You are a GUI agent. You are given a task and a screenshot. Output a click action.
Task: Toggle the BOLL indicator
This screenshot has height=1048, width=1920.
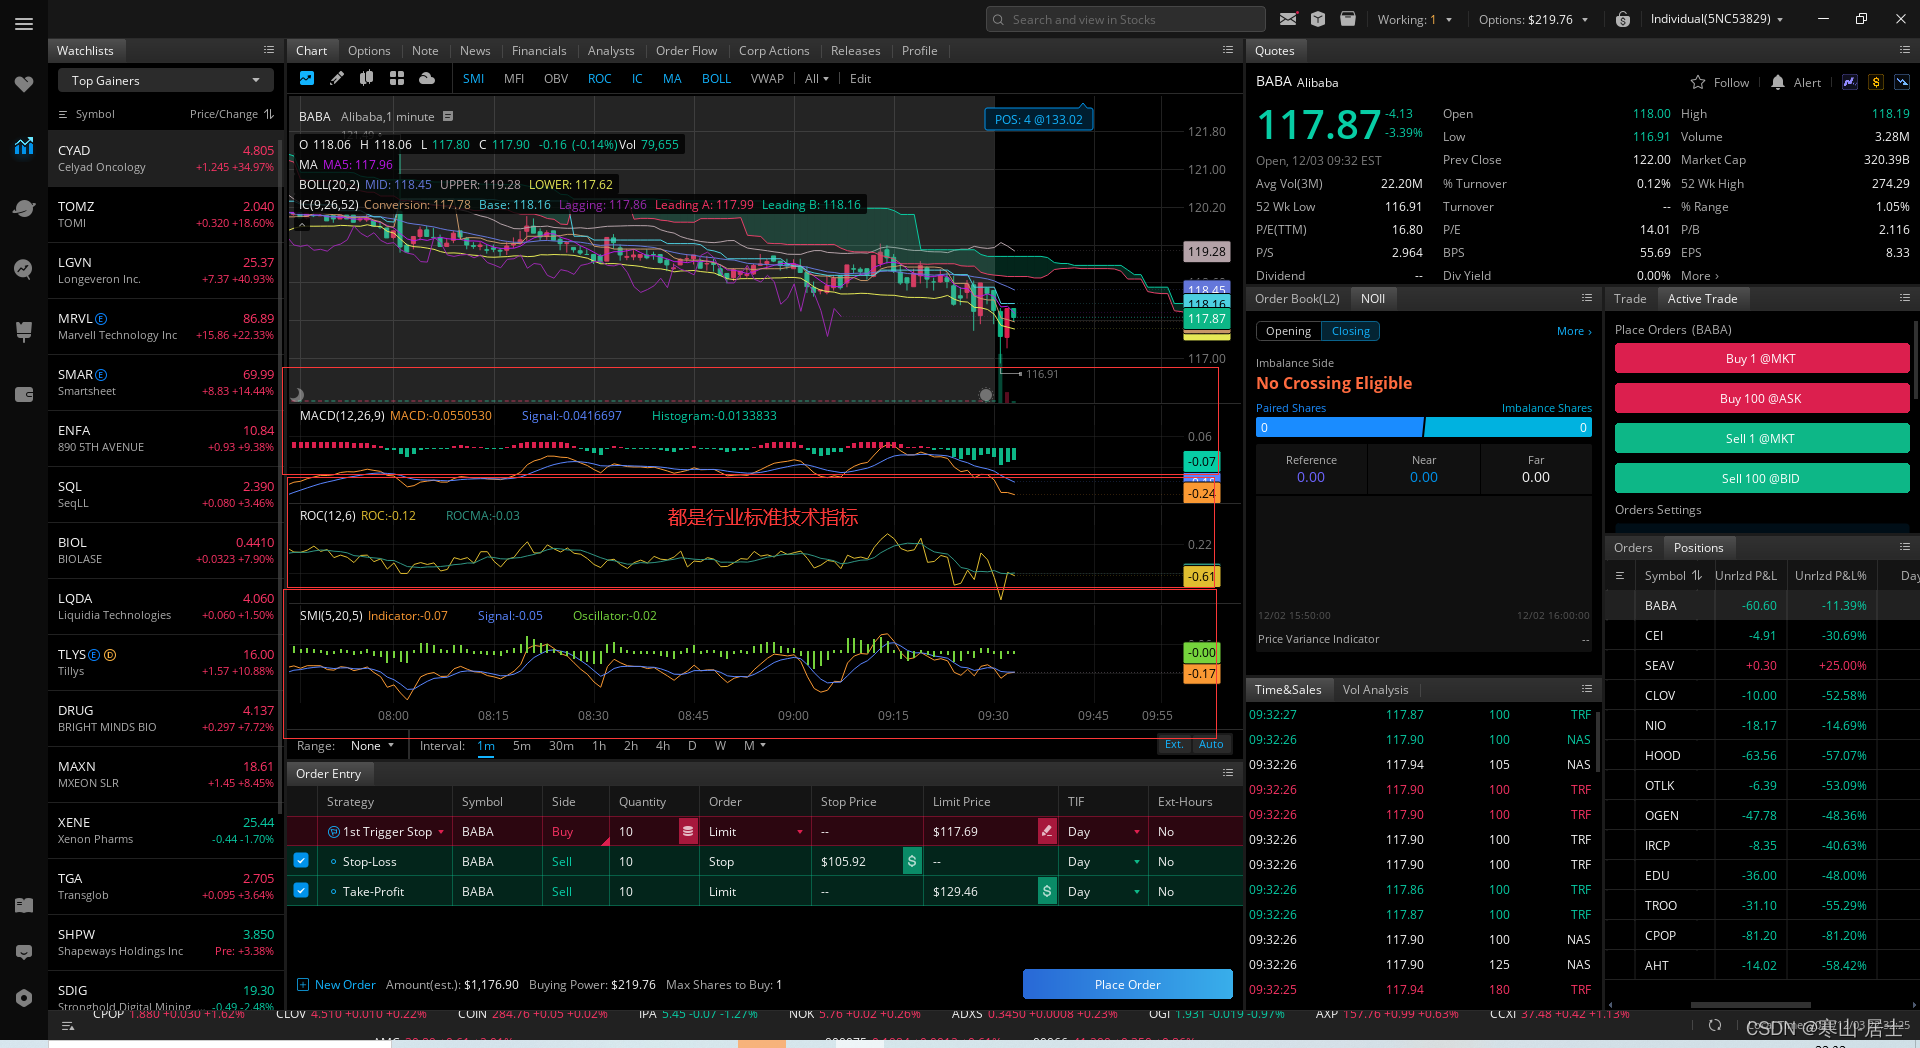click(716, 78)
